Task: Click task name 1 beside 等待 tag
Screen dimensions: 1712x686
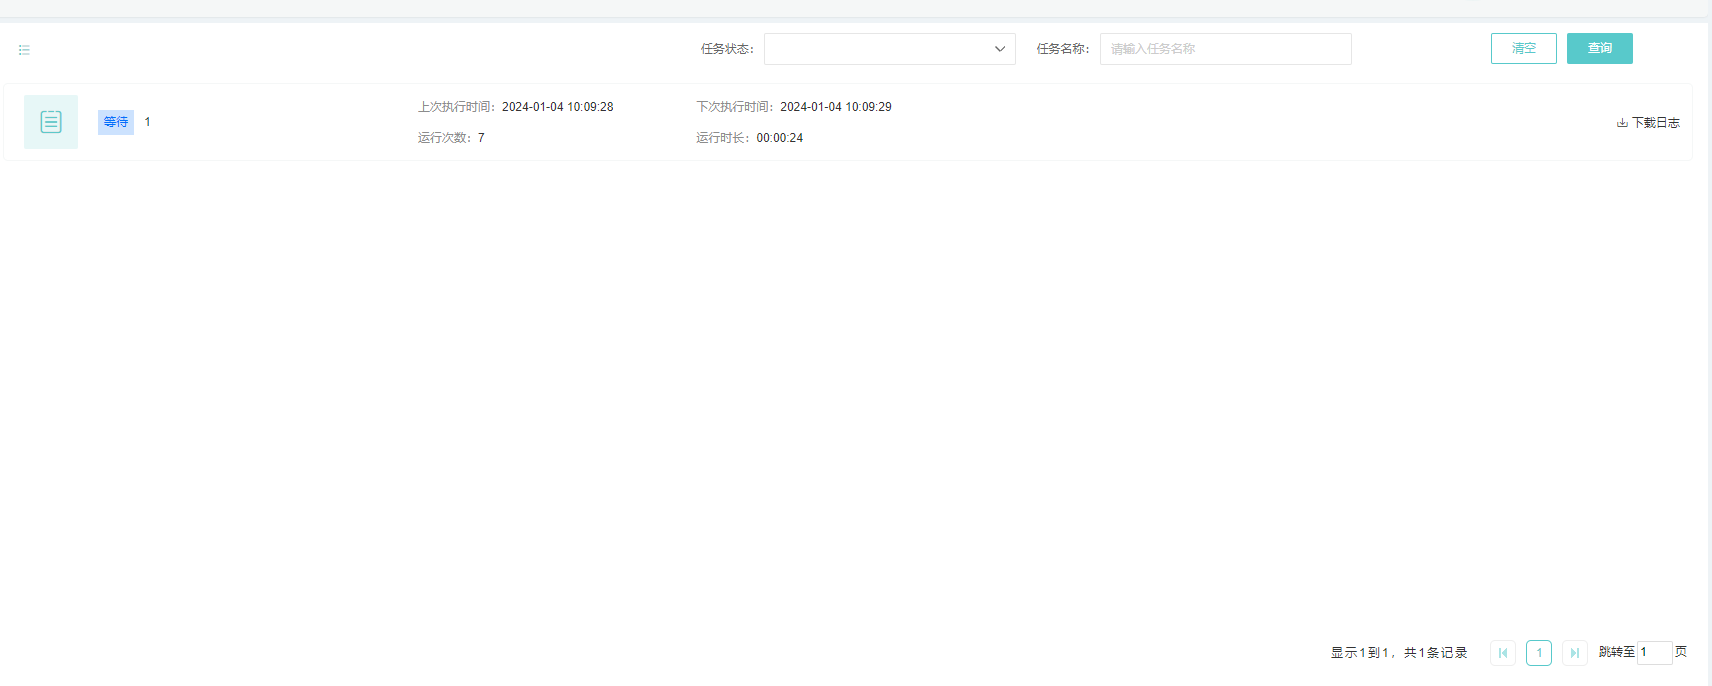Action: pos(147,122)
